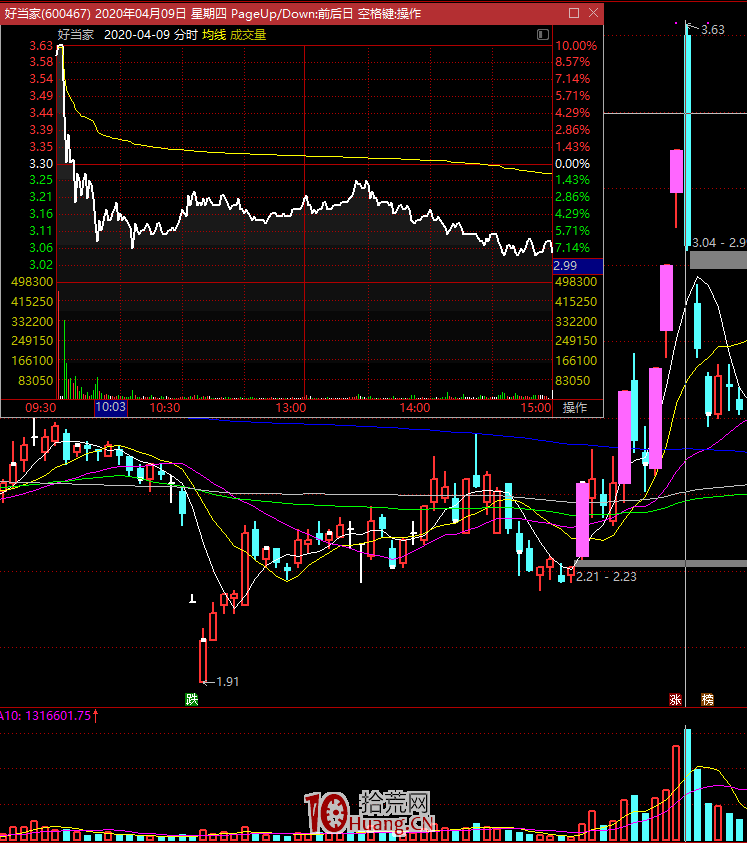
Task: Click the 3.04 - 2.9 gap label
Action: [719, 243]
